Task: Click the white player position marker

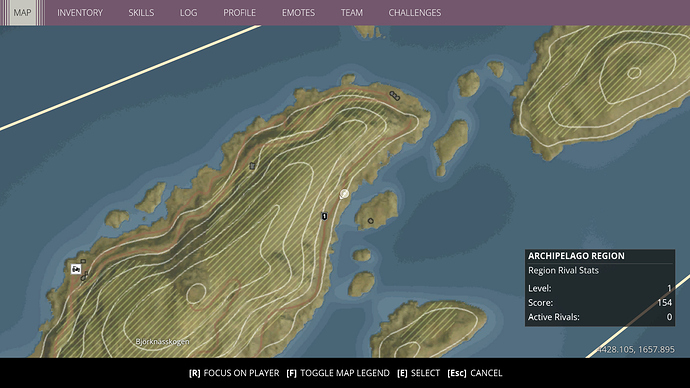Action: coord(345,194)
